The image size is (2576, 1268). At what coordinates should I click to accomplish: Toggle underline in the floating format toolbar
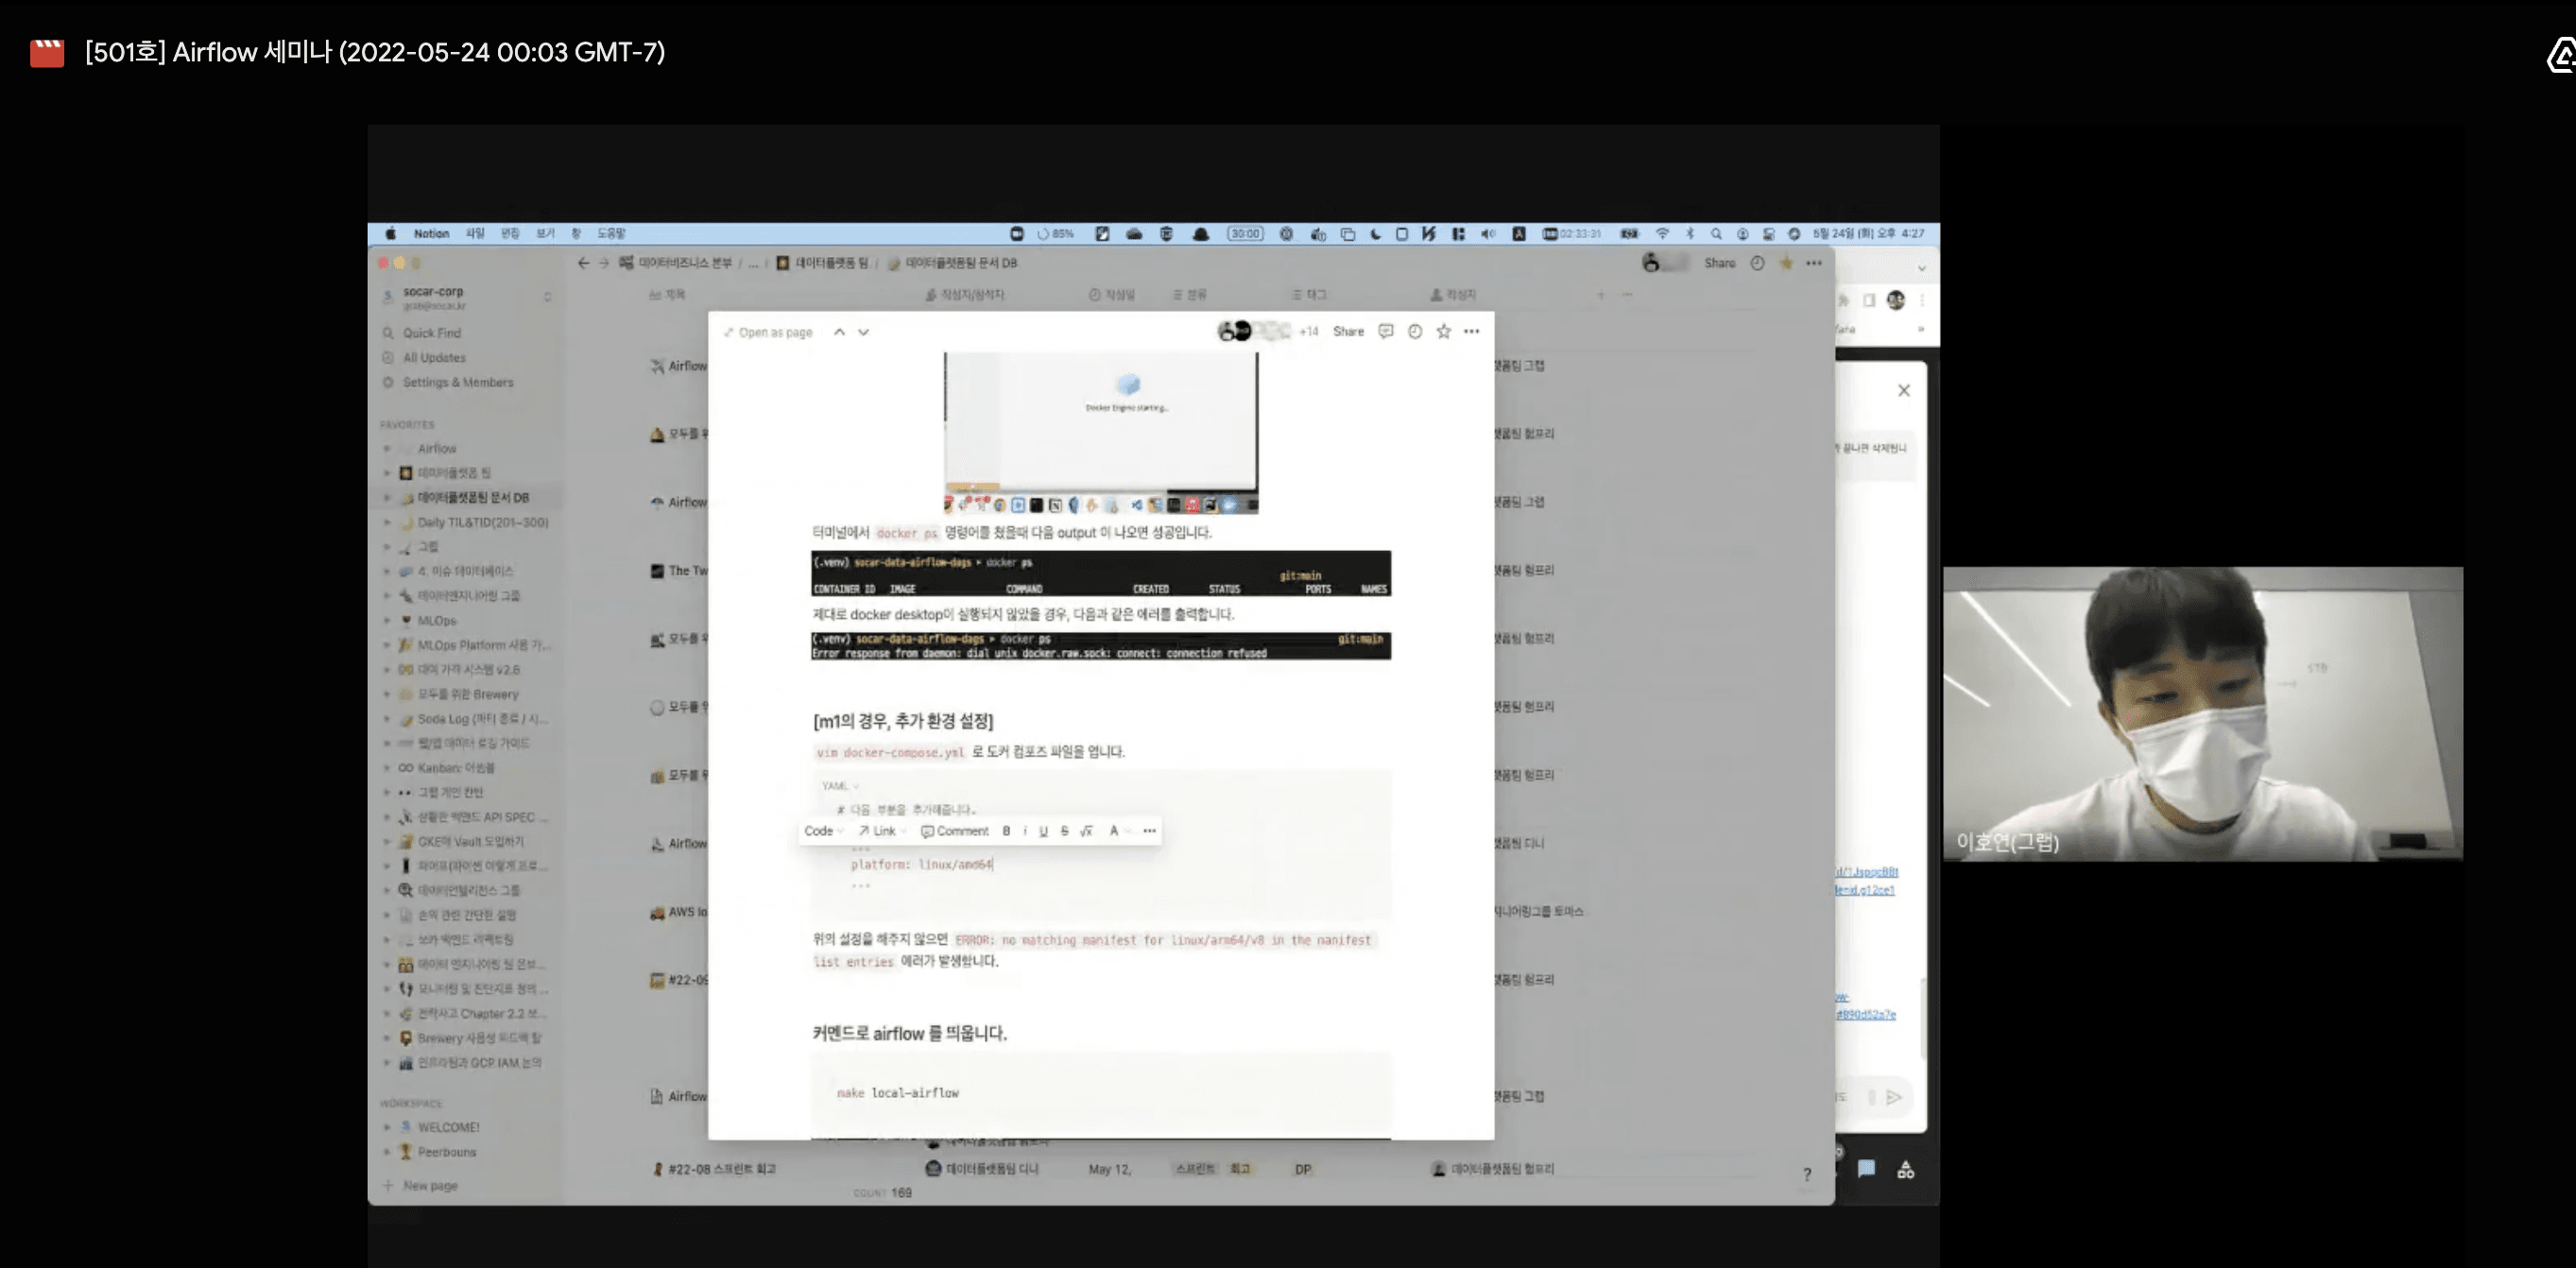pyautogui.click(x=1043, y=831)
